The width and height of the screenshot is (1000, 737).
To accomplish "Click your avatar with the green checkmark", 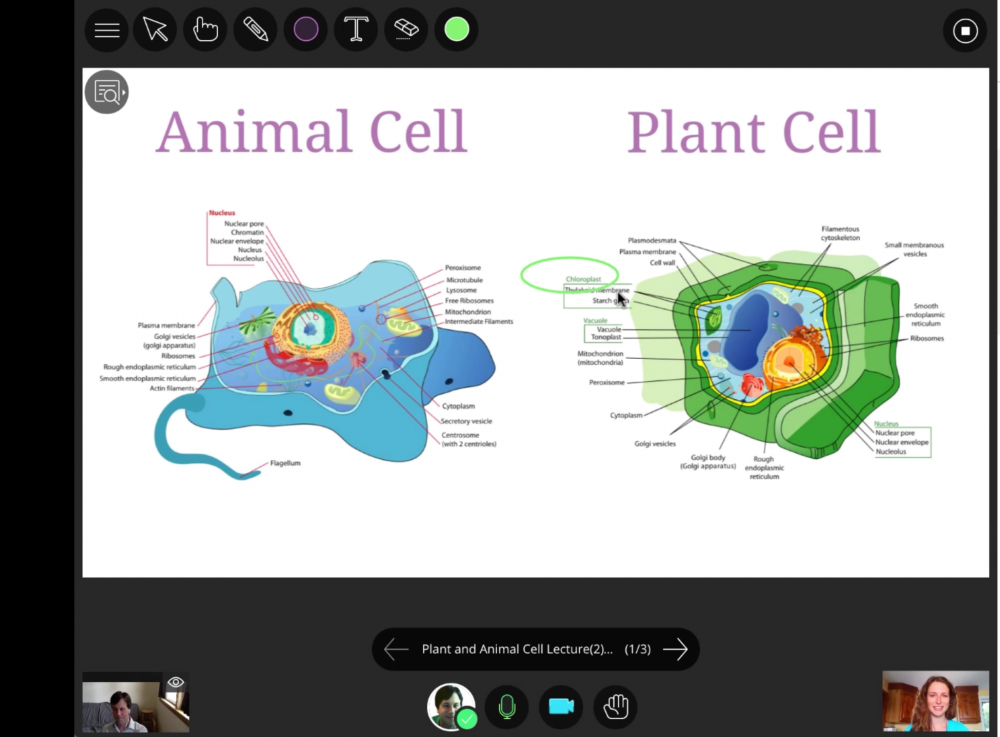I will click(452, 707).
